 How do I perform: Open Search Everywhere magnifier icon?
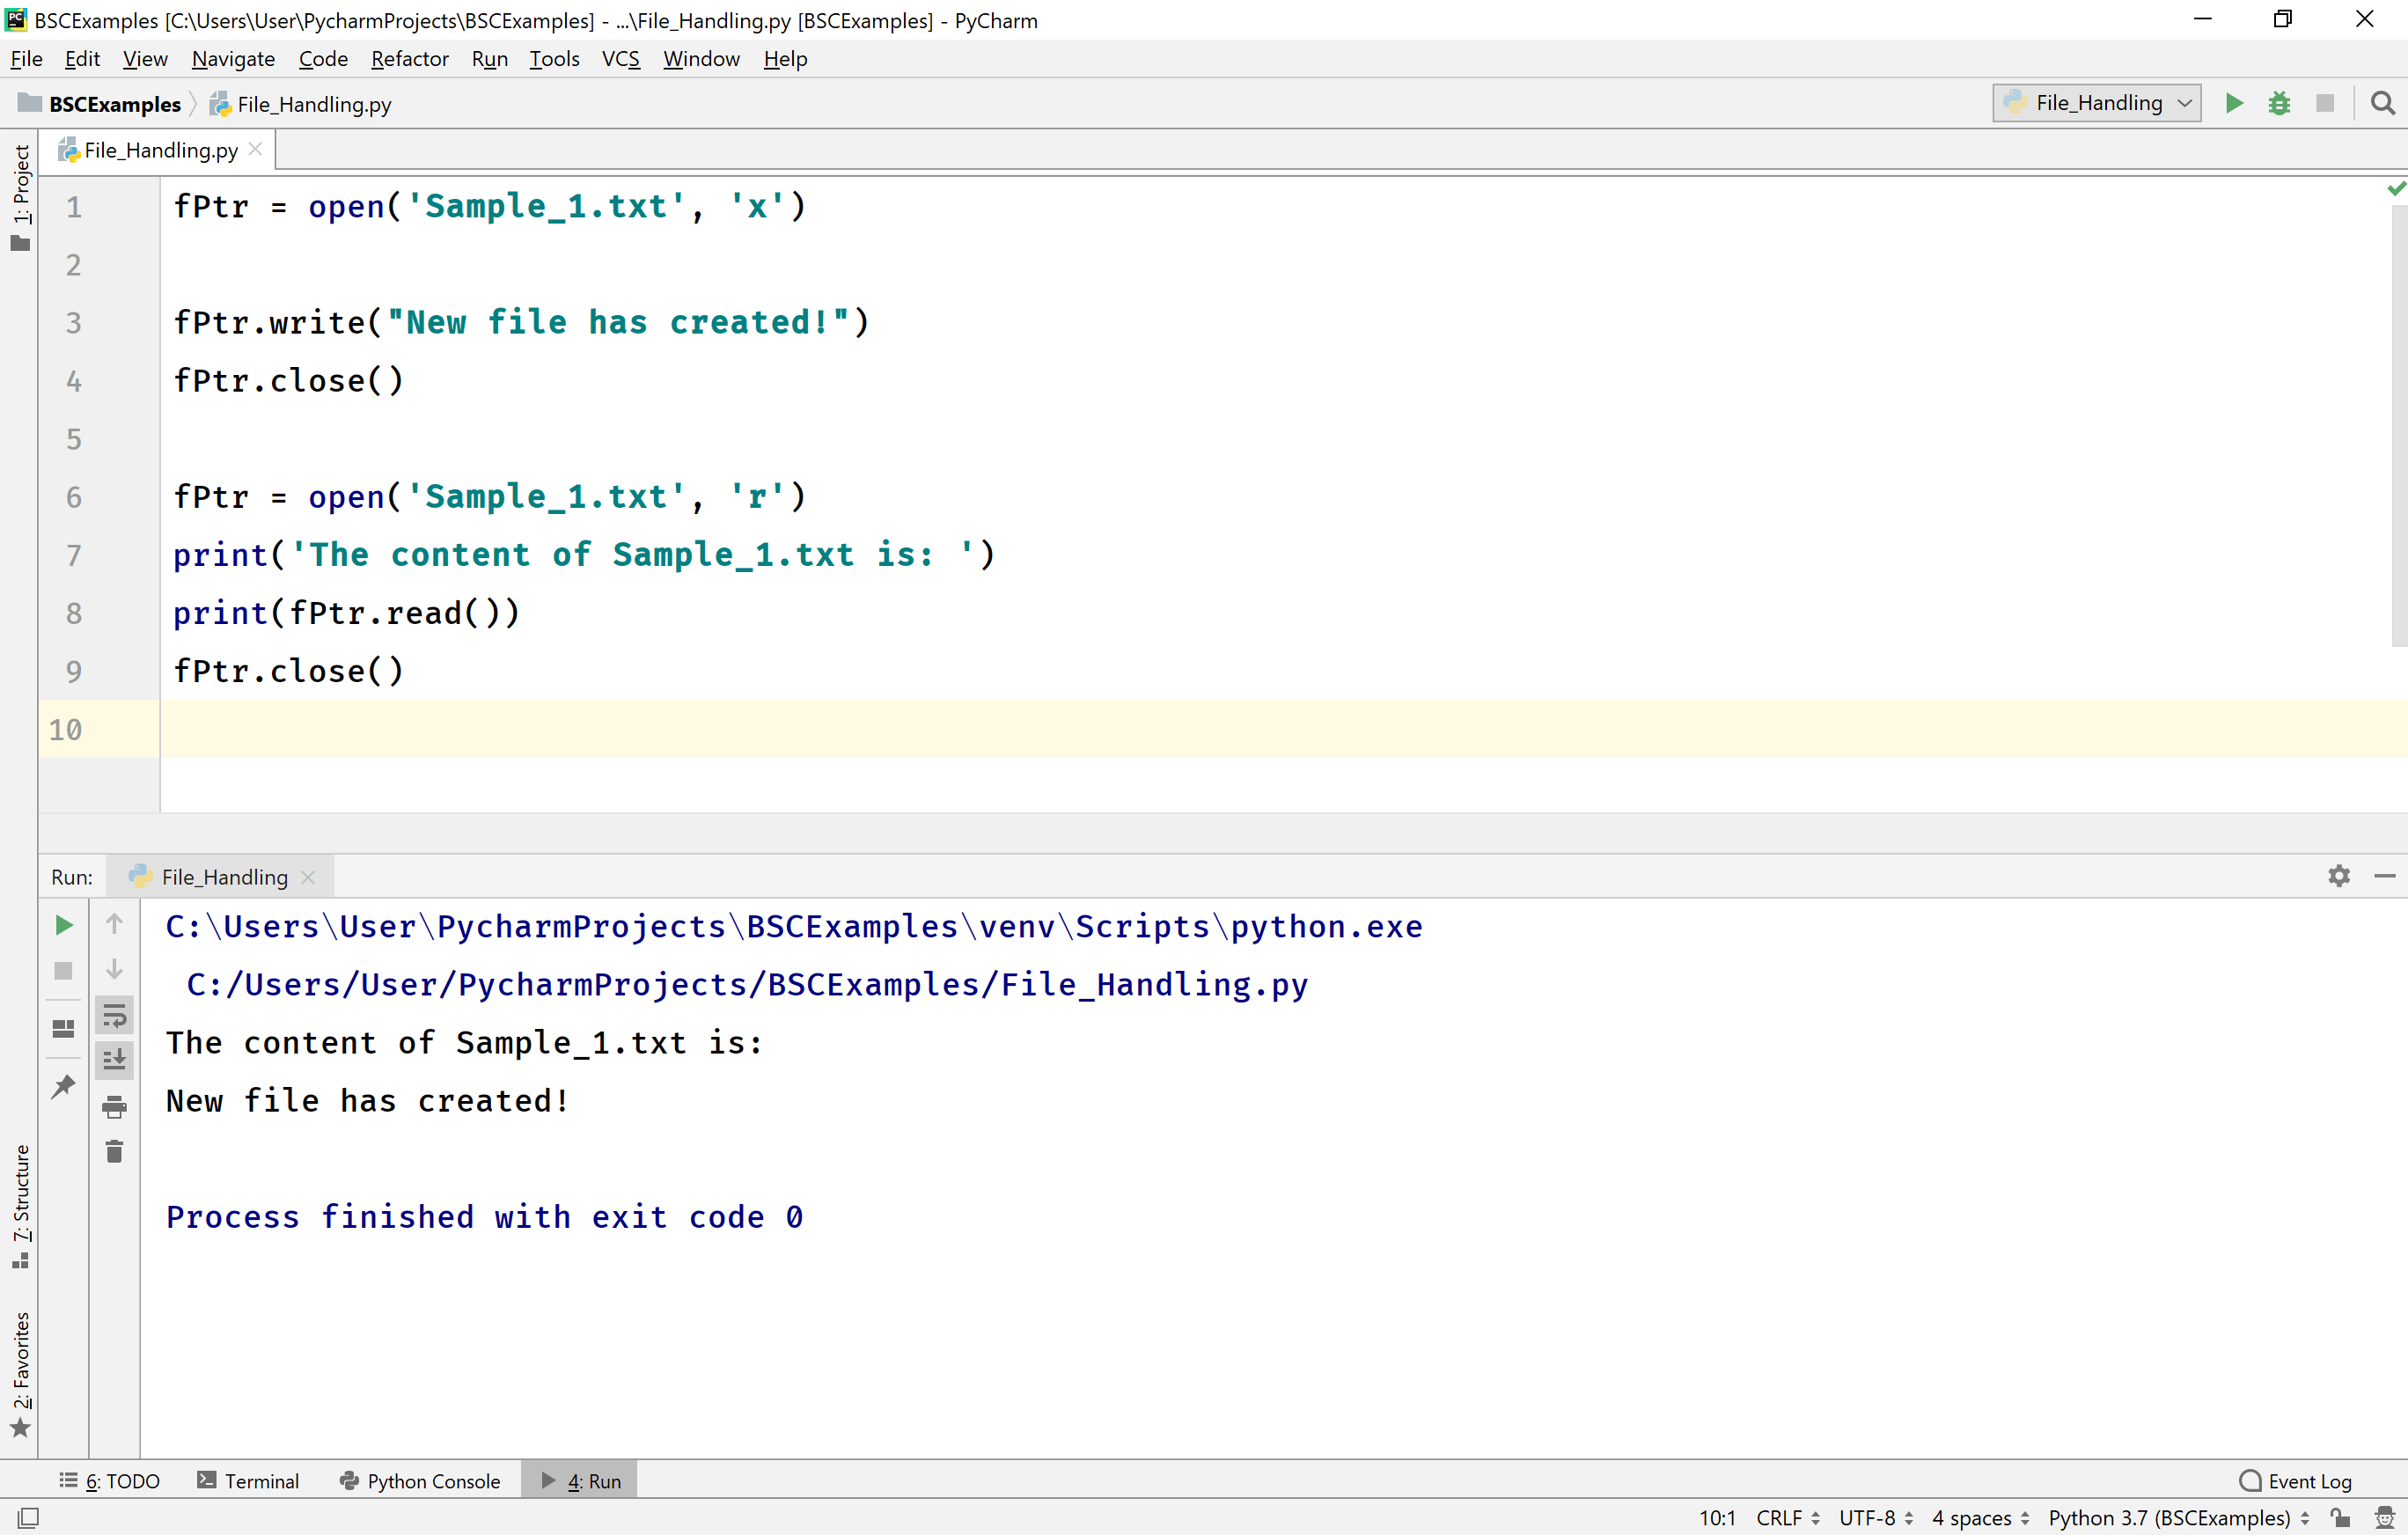click(2383, 103)
